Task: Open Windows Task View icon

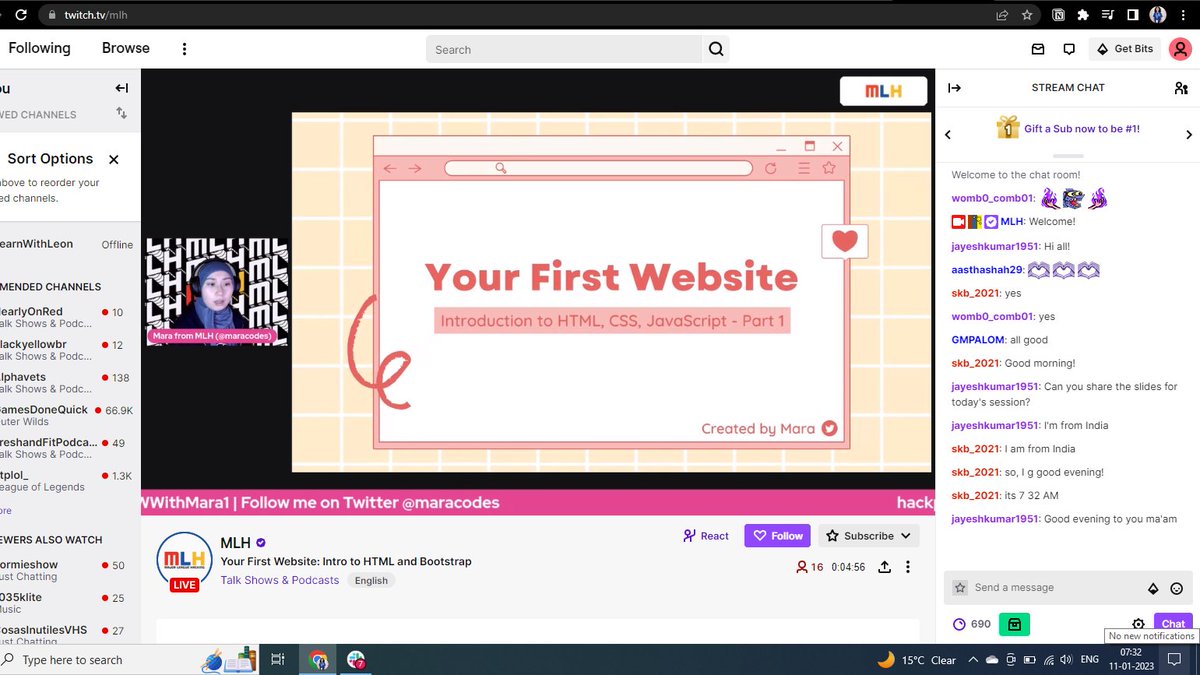Action: 278,660
